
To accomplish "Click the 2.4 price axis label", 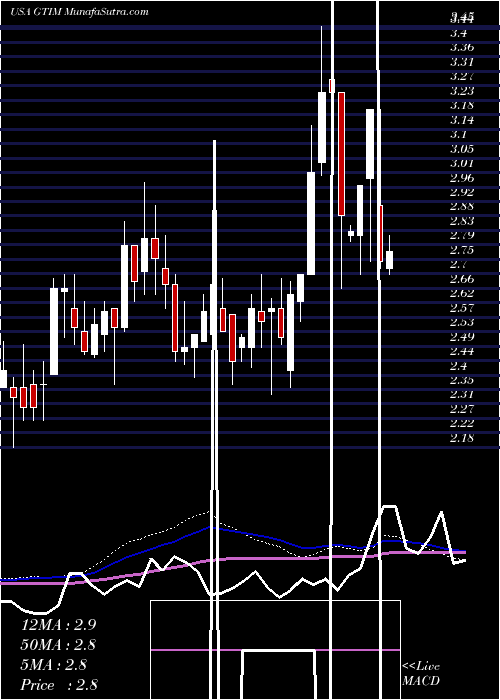I will [x=459, y=366].
